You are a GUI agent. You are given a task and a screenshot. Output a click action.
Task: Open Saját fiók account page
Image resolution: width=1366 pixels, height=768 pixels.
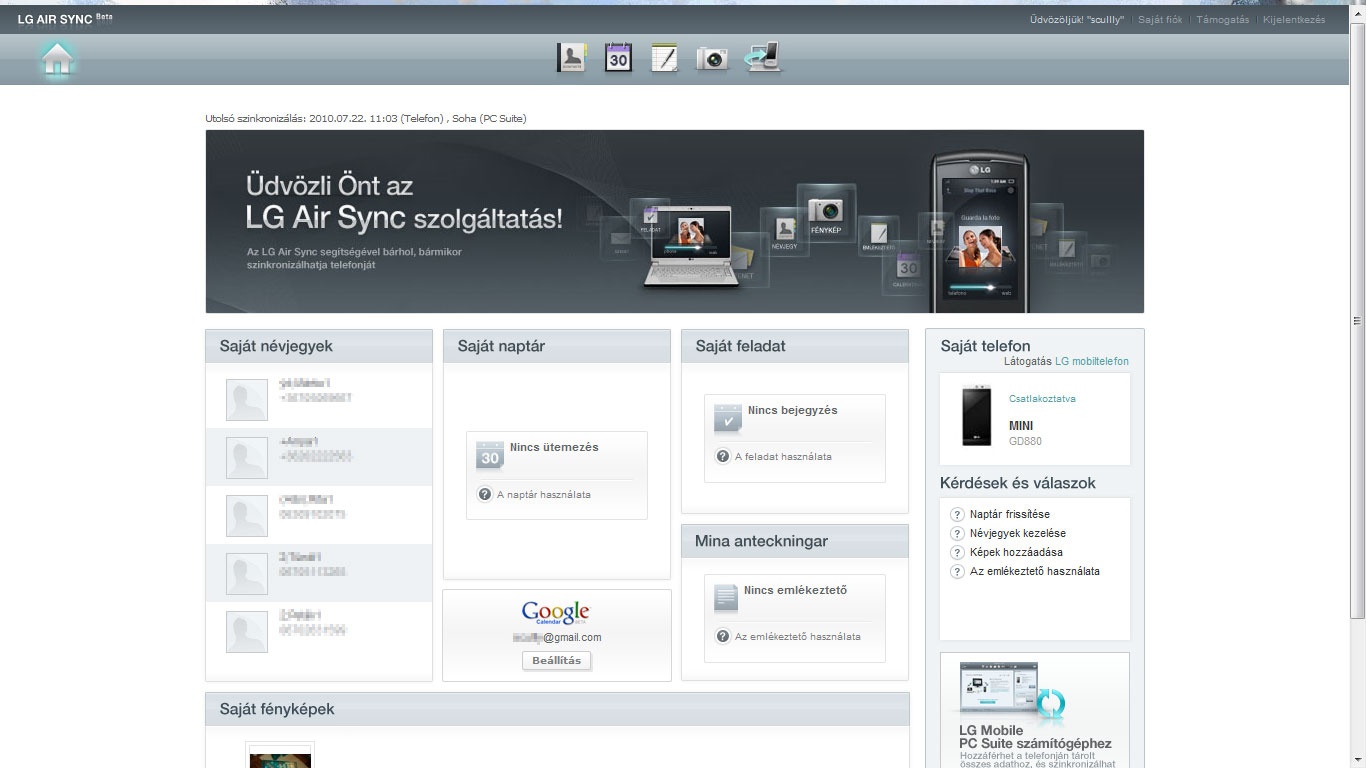point(1160,20)
